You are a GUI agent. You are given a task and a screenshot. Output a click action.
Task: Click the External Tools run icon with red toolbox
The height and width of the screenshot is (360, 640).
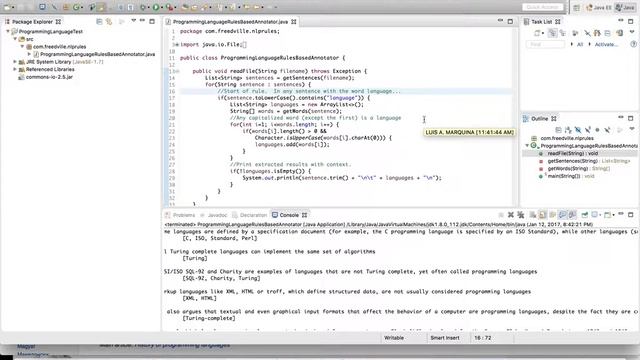point(169,7)
